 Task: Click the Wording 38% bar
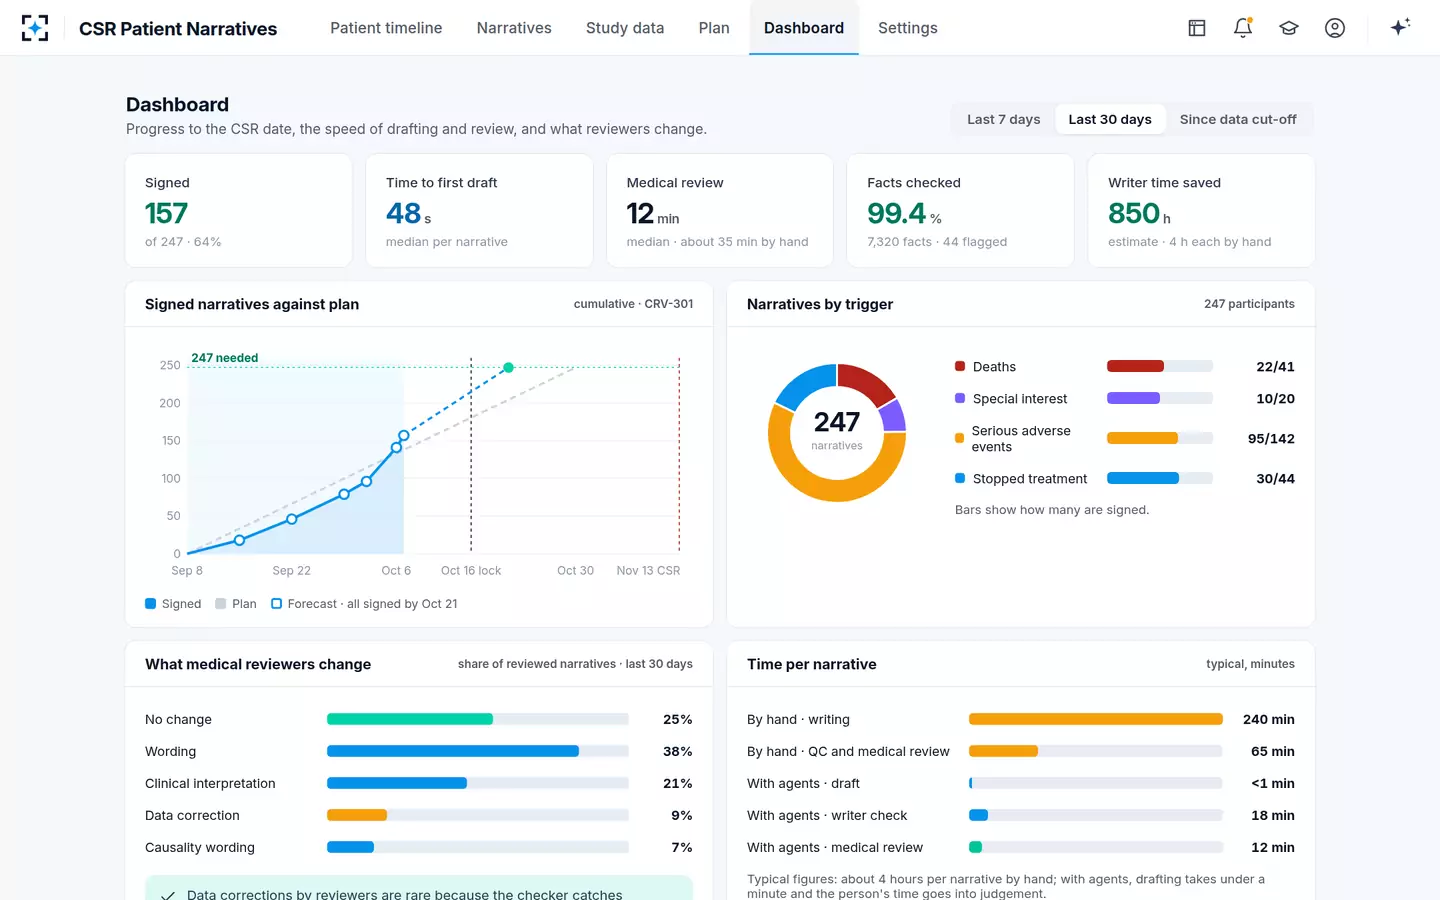(x=478, y=751)
